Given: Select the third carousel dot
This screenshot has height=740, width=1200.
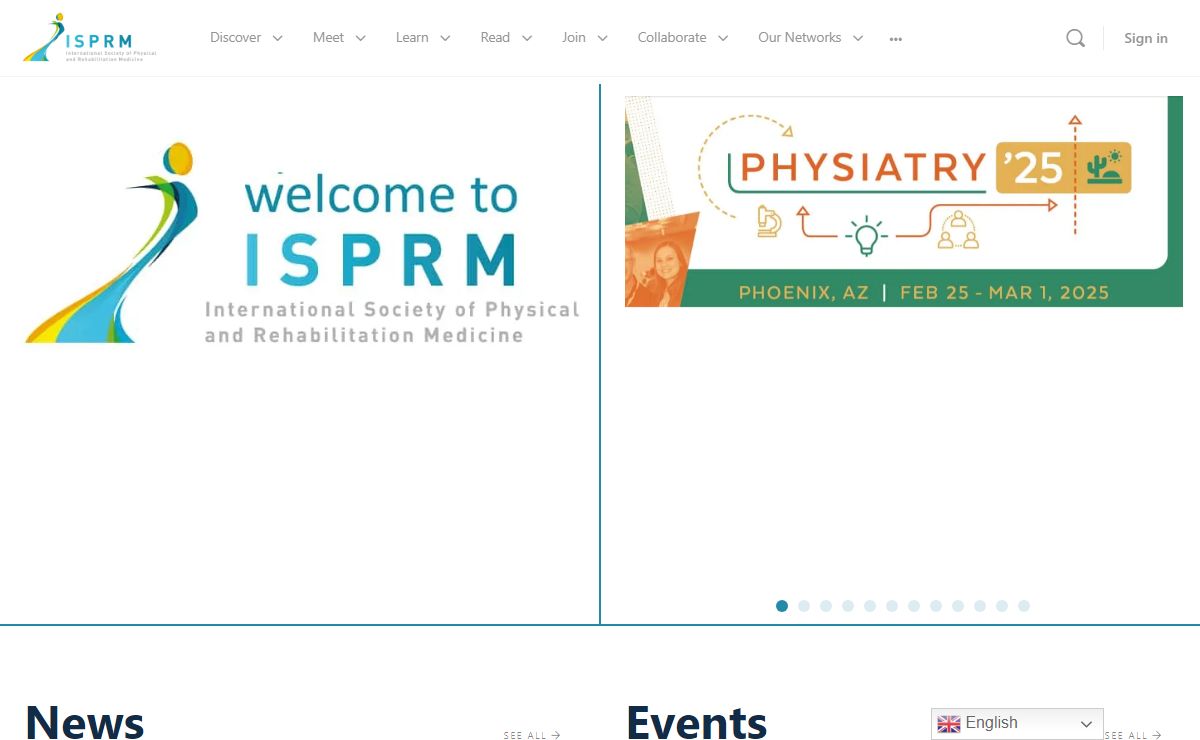Looking at the screenshot, I should pyautogui.click(x=826, y=606).
